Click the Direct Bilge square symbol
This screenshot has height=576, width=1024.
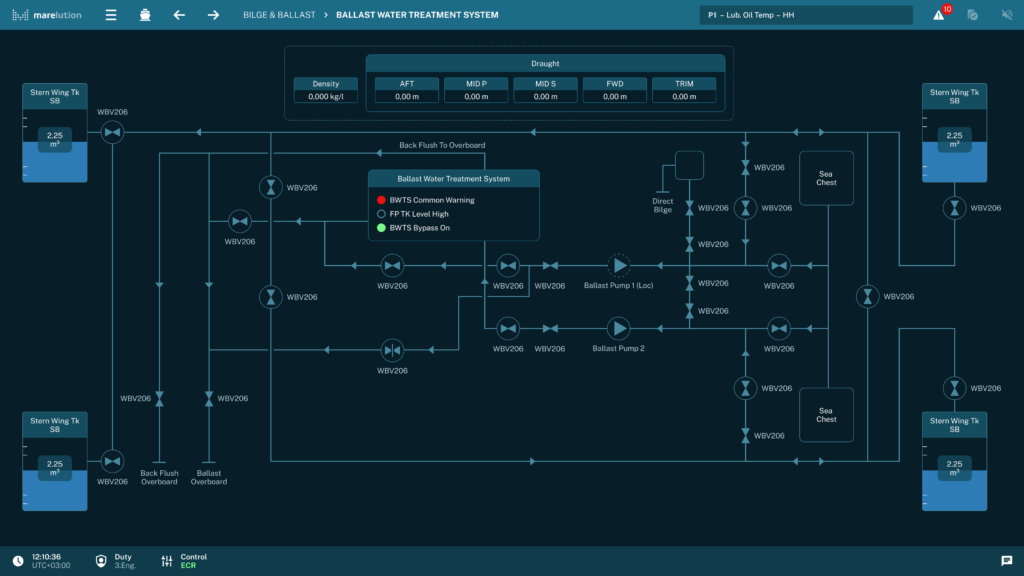point(690,165)
